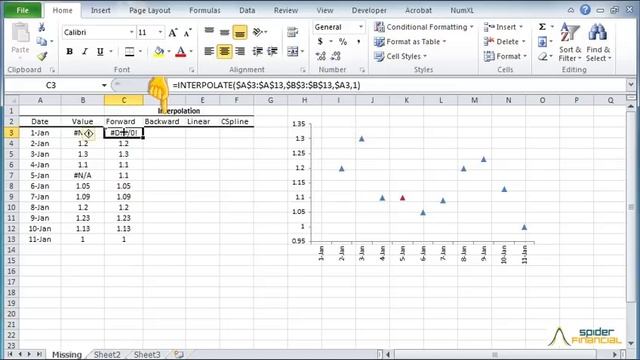The width and height of the screenshot is (640, 360).
Task: Decrease decimal places
Action: (336, 56)
